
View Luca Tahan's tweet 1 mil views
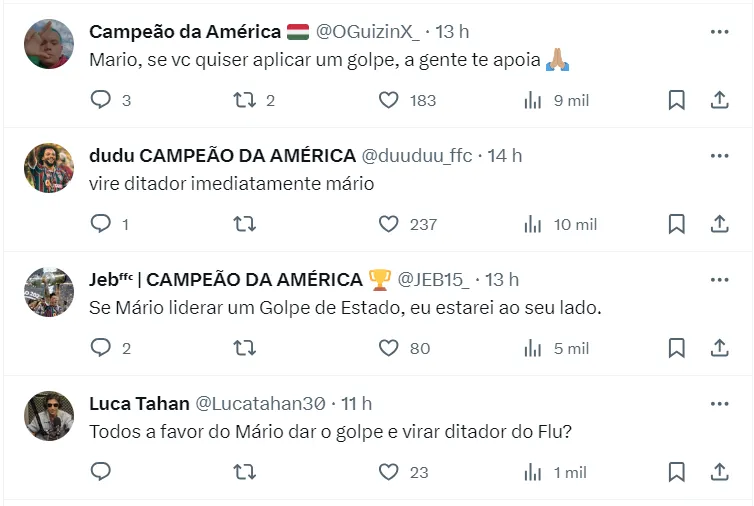556,472
